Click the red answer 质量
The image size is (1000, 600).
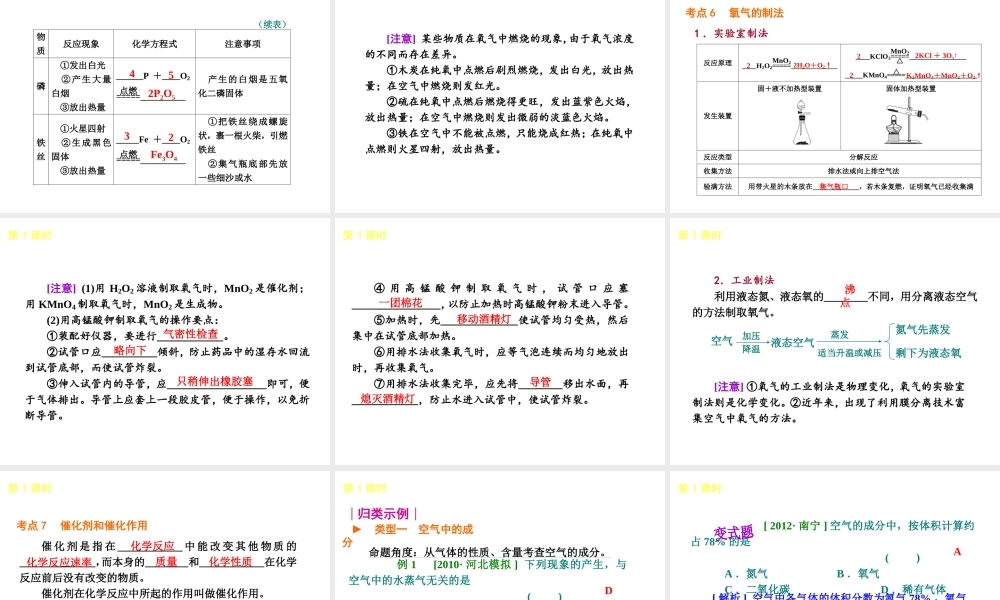166,562
